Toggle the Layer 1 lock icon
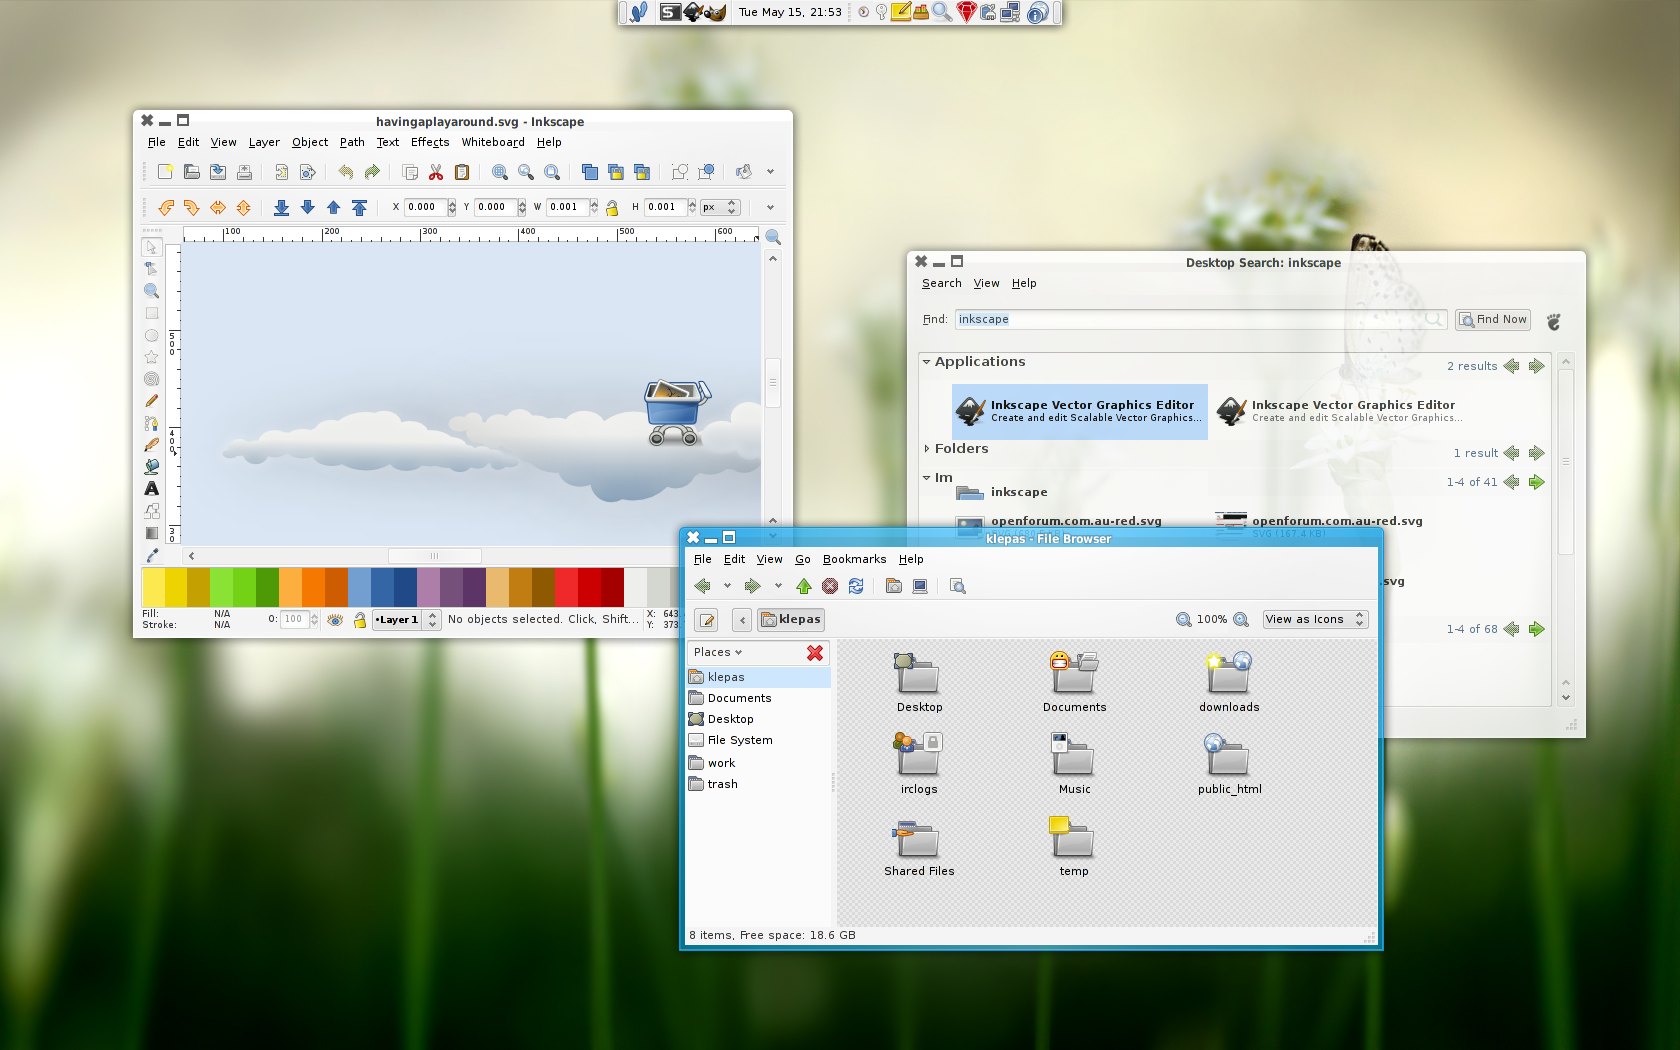The width and height of the screenshot is (1680, 1050). [x=360, y=620]
